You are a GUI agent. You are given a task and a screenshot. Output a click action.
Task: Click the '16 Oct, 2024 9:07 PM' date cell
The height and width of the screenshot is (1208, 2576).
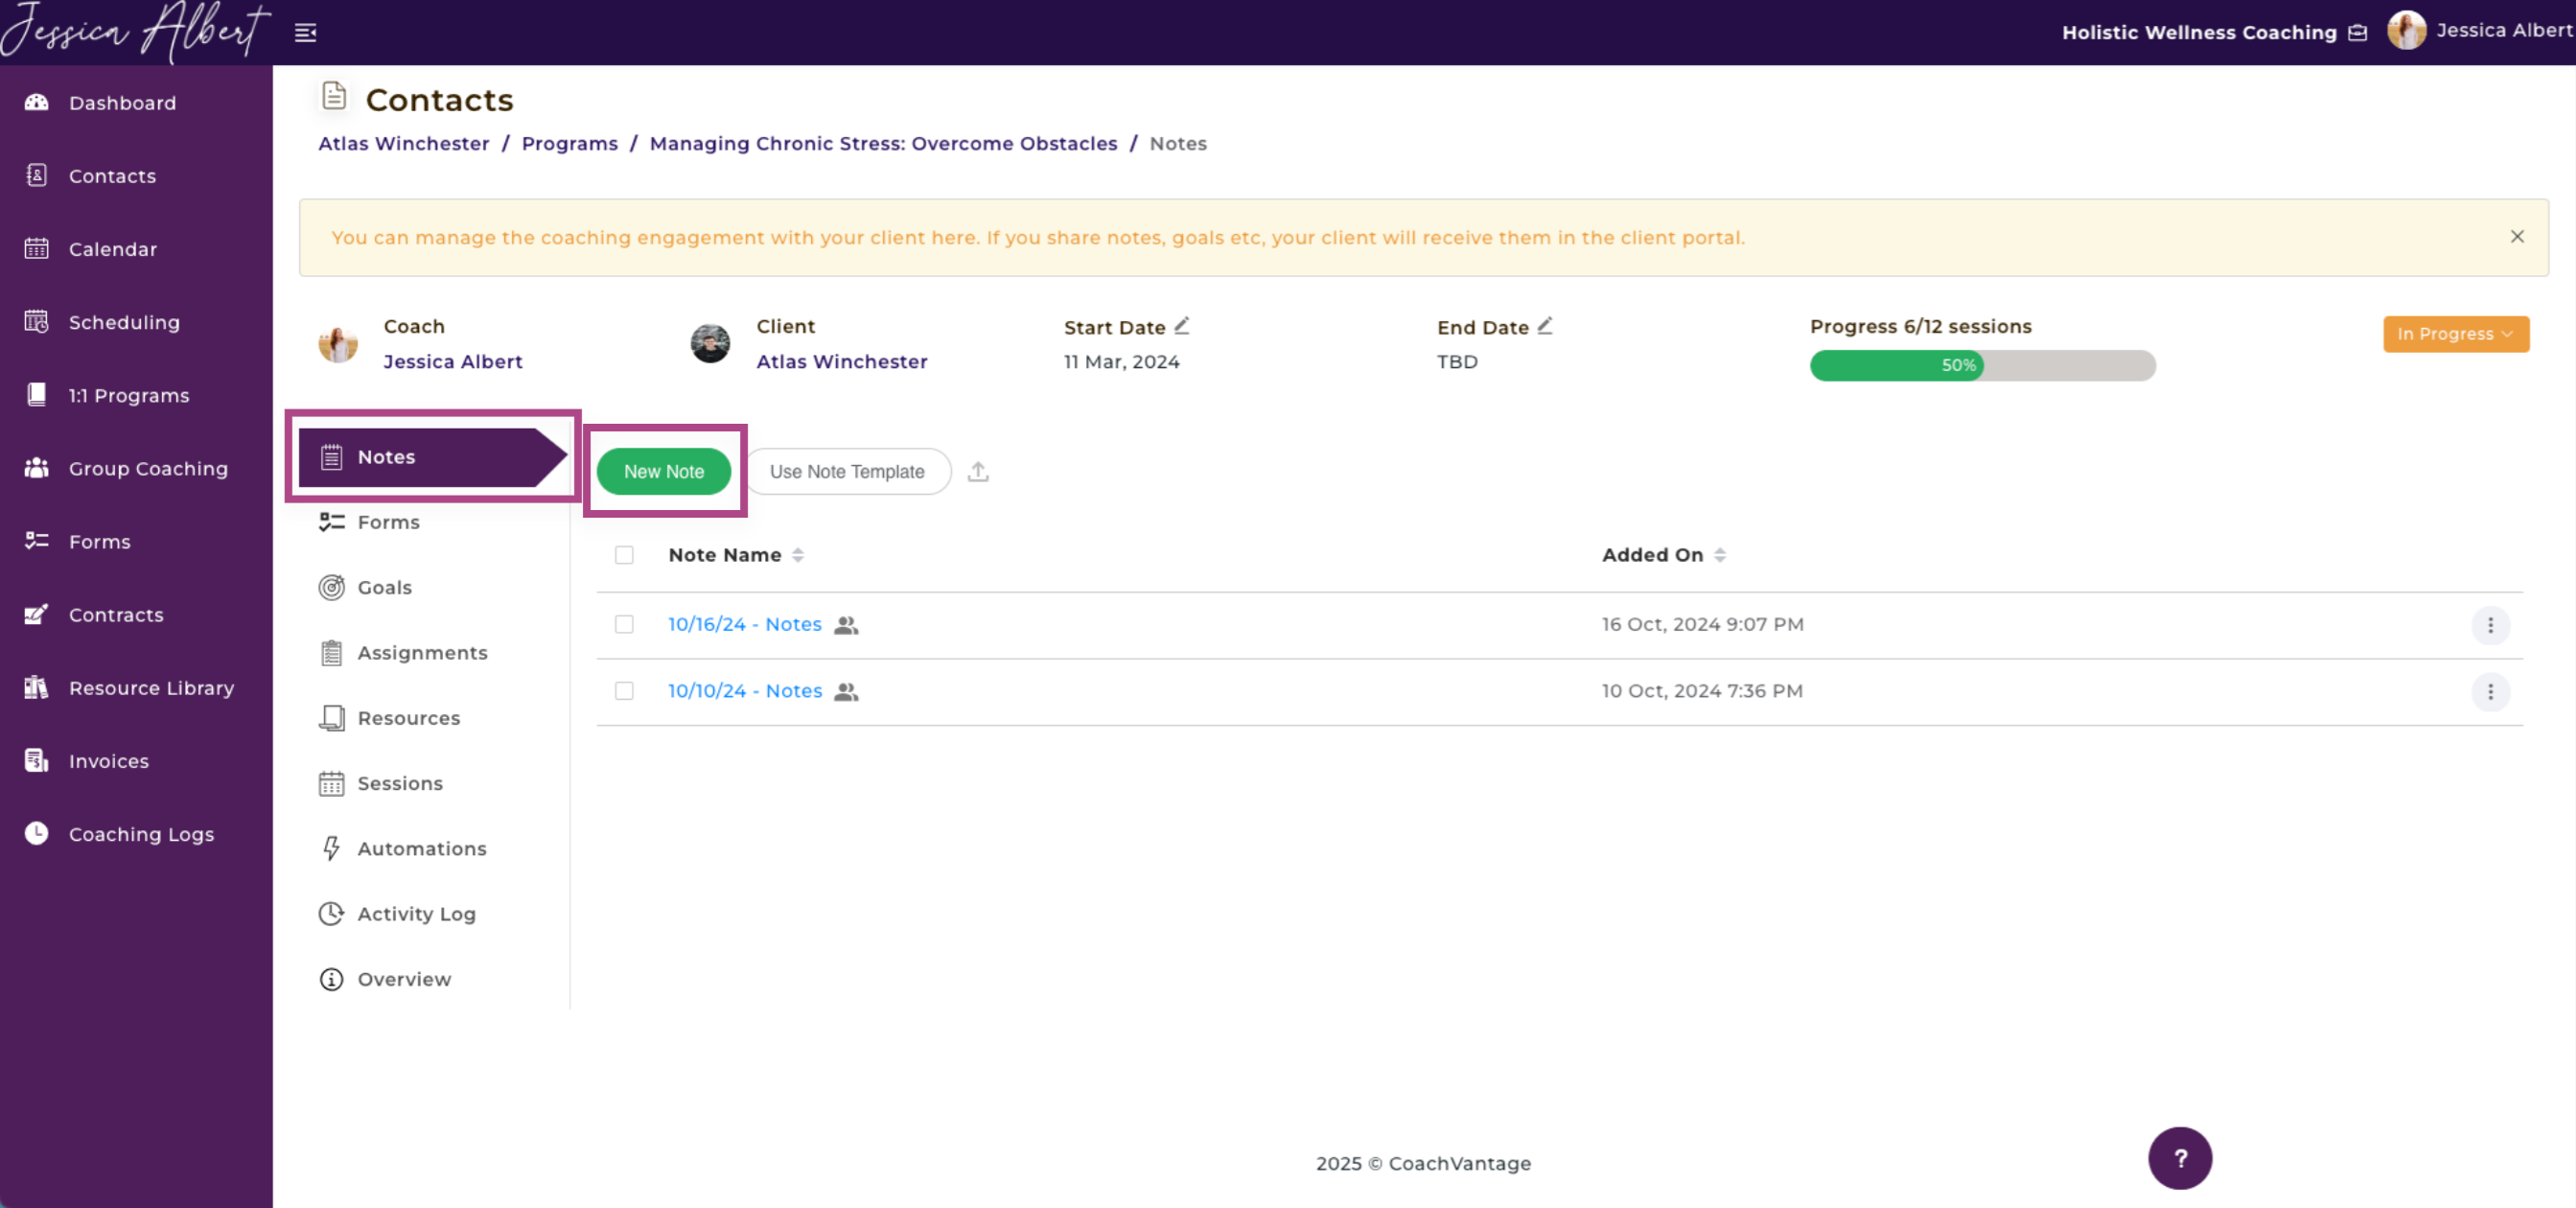tap(1703, 624)
